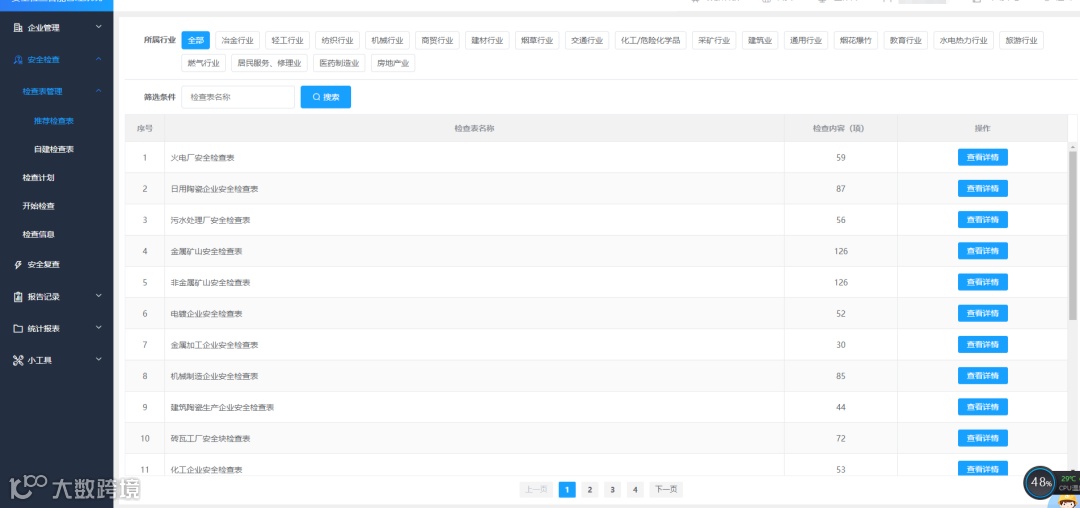Screen dimensions: 1080x508
Task: Filter by 烟花爆竹
Action: tap(856, 41)
